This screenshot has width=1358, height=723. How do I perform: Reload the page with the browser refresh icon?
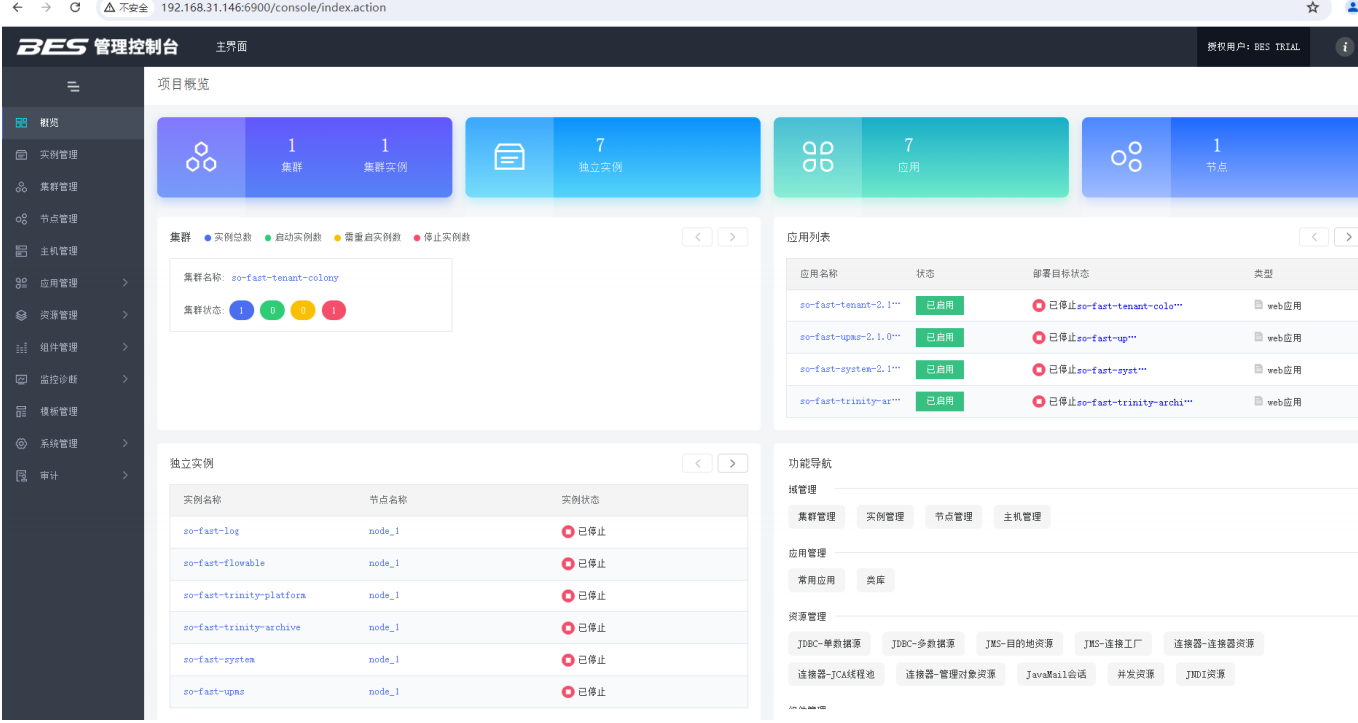75,7
